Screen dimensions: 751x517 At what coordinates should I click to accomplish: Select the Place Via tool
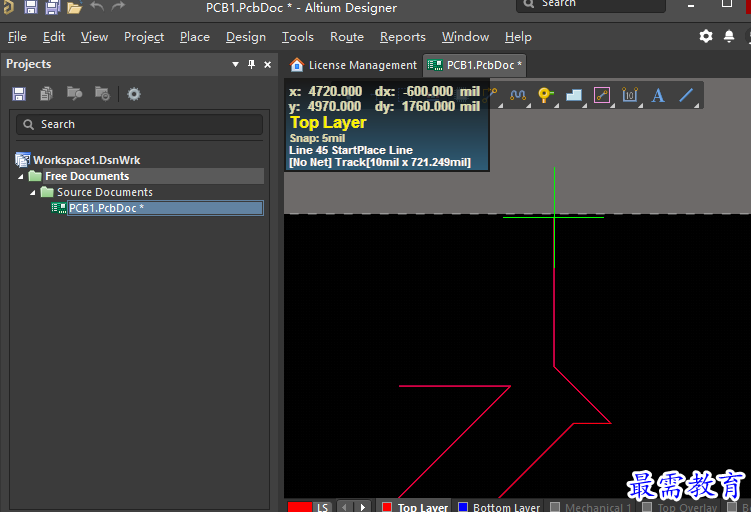point(545,95)
